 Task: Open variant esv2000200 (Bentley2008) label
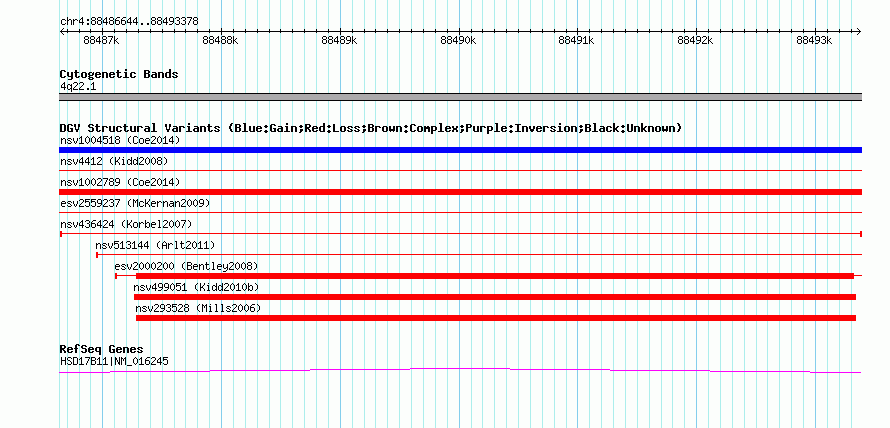pyautogui.click(x=186, y=266)
